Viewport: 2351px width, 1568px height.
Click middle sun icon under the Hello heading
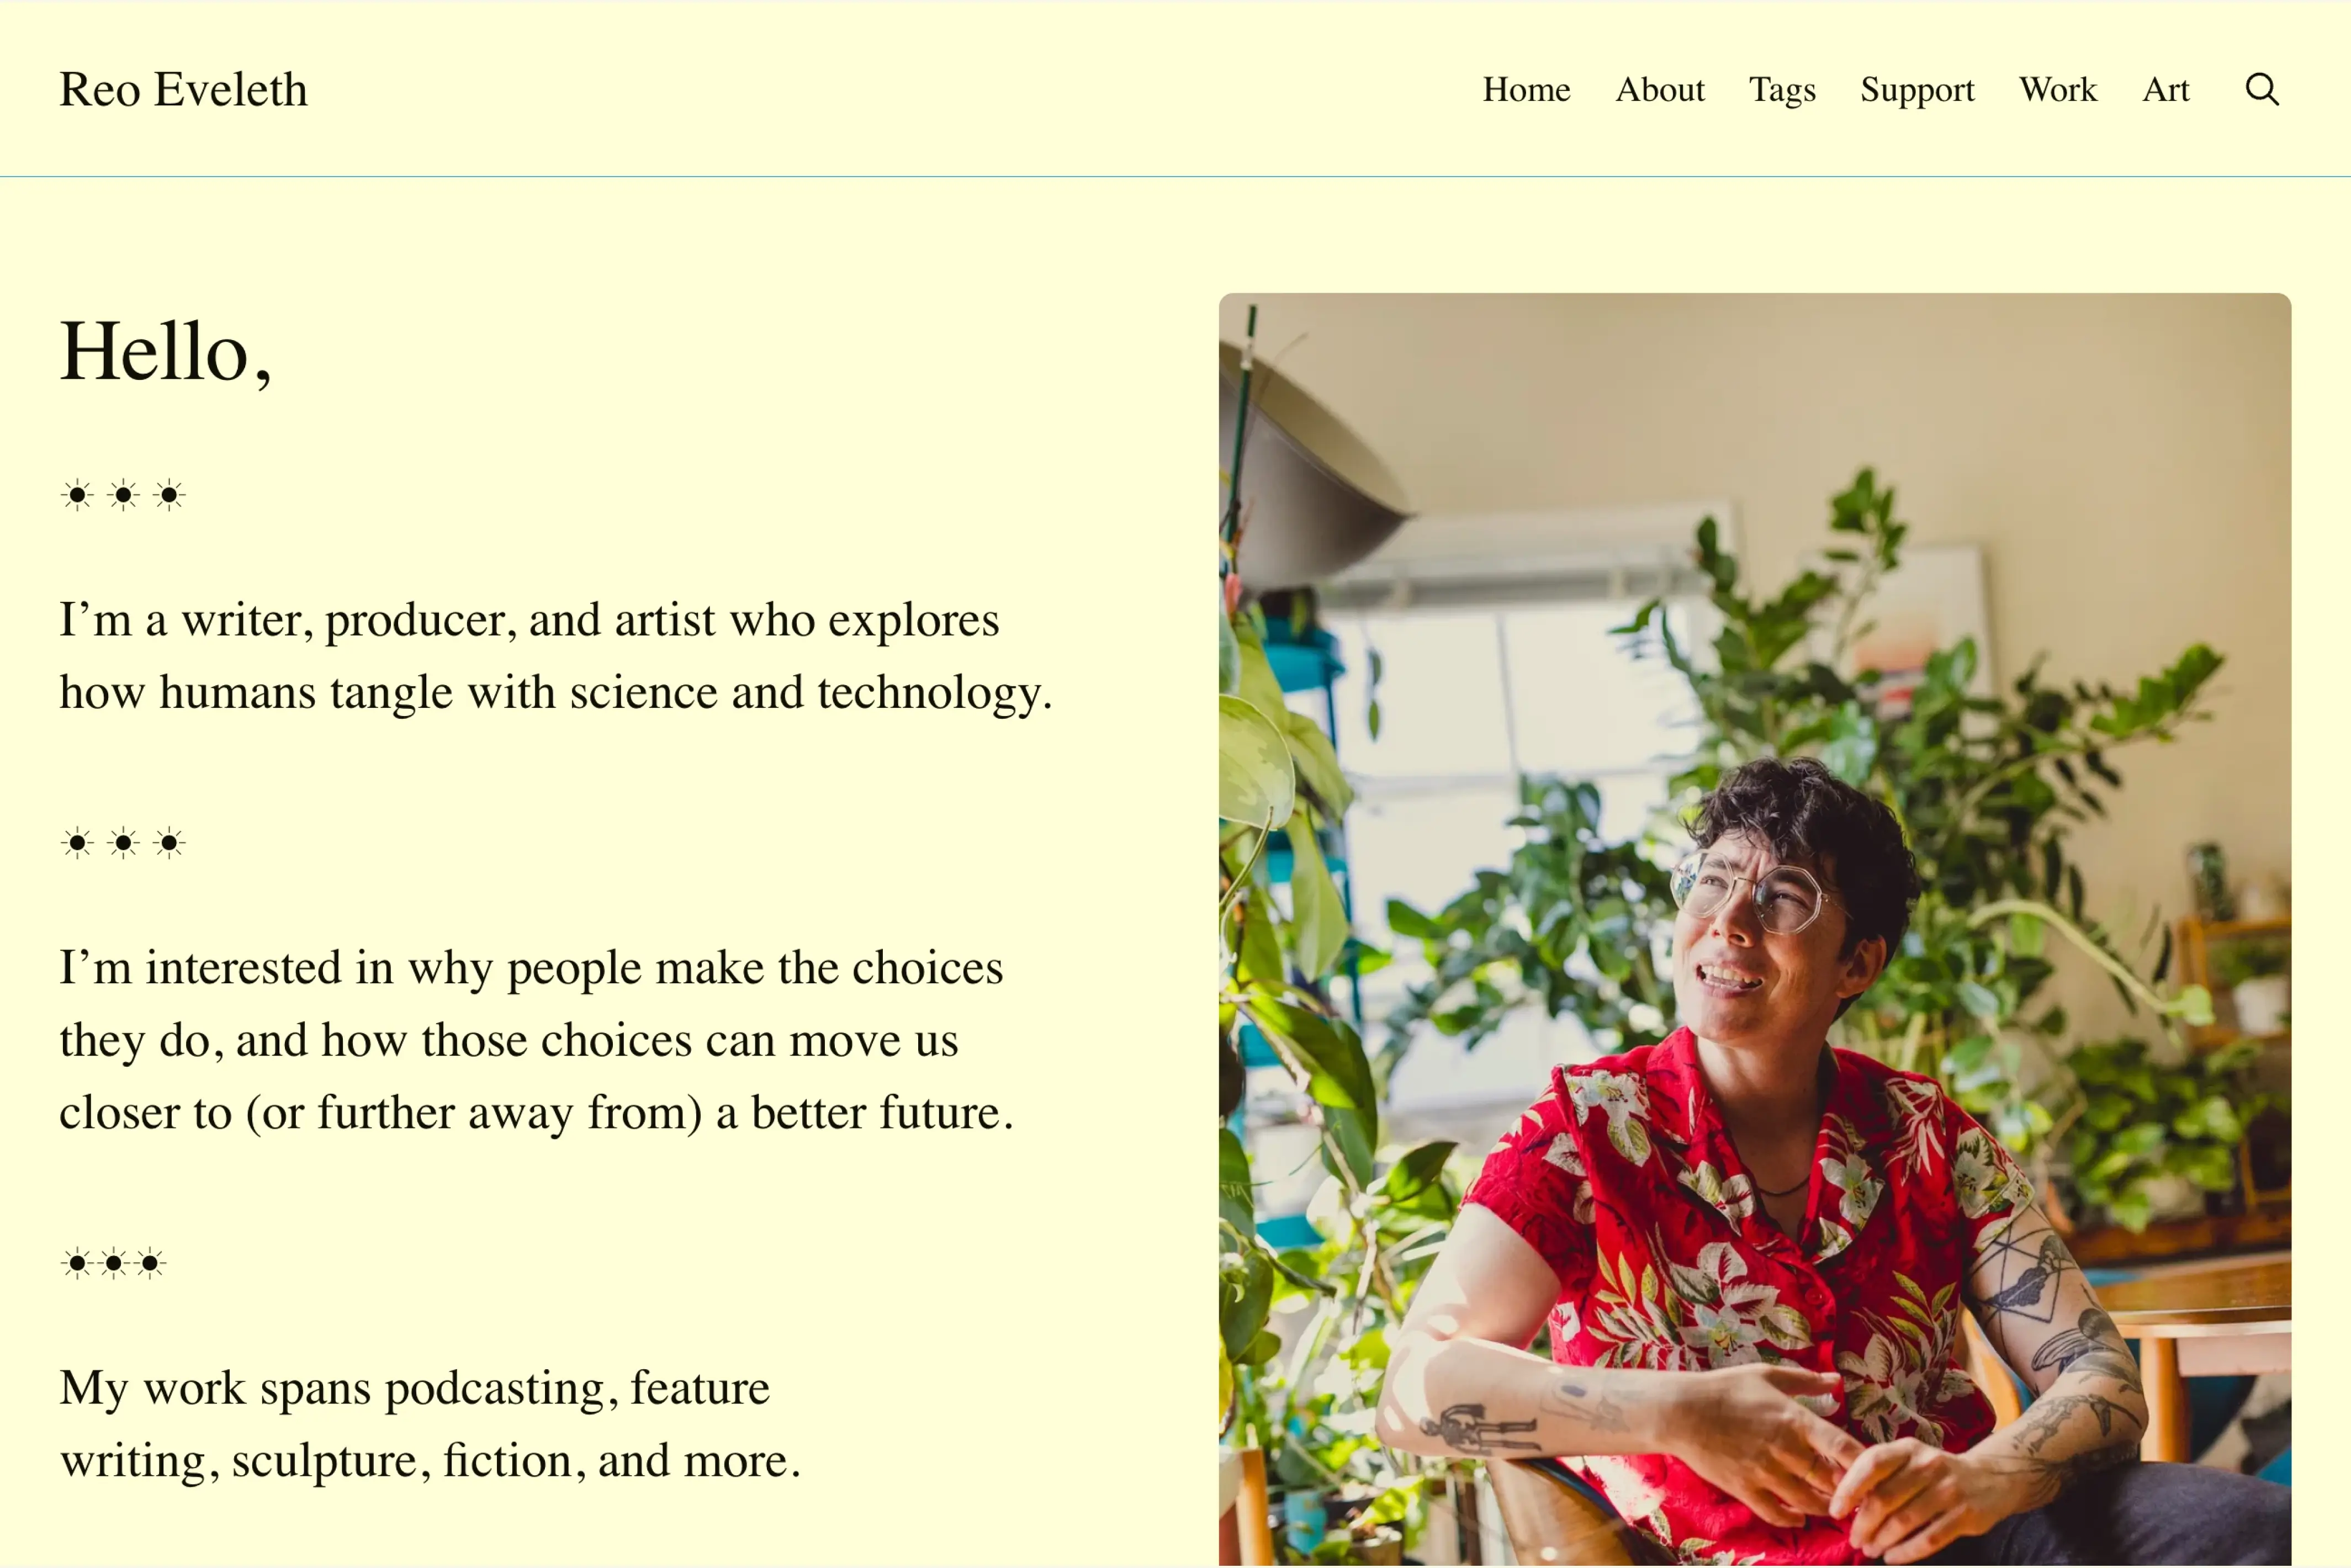pos(123,494)
